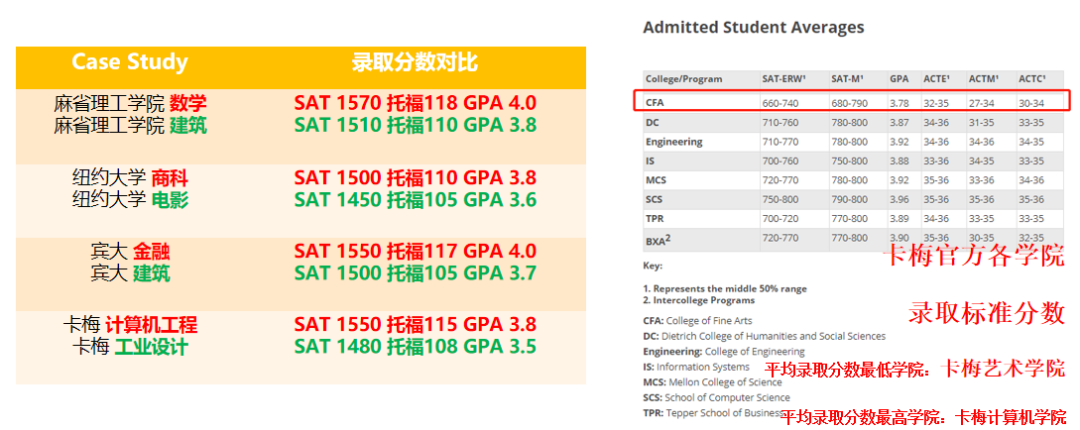Select the '宾大 建筑' row label
This screenshot has height=430, width=1080.
coord(130,274)
